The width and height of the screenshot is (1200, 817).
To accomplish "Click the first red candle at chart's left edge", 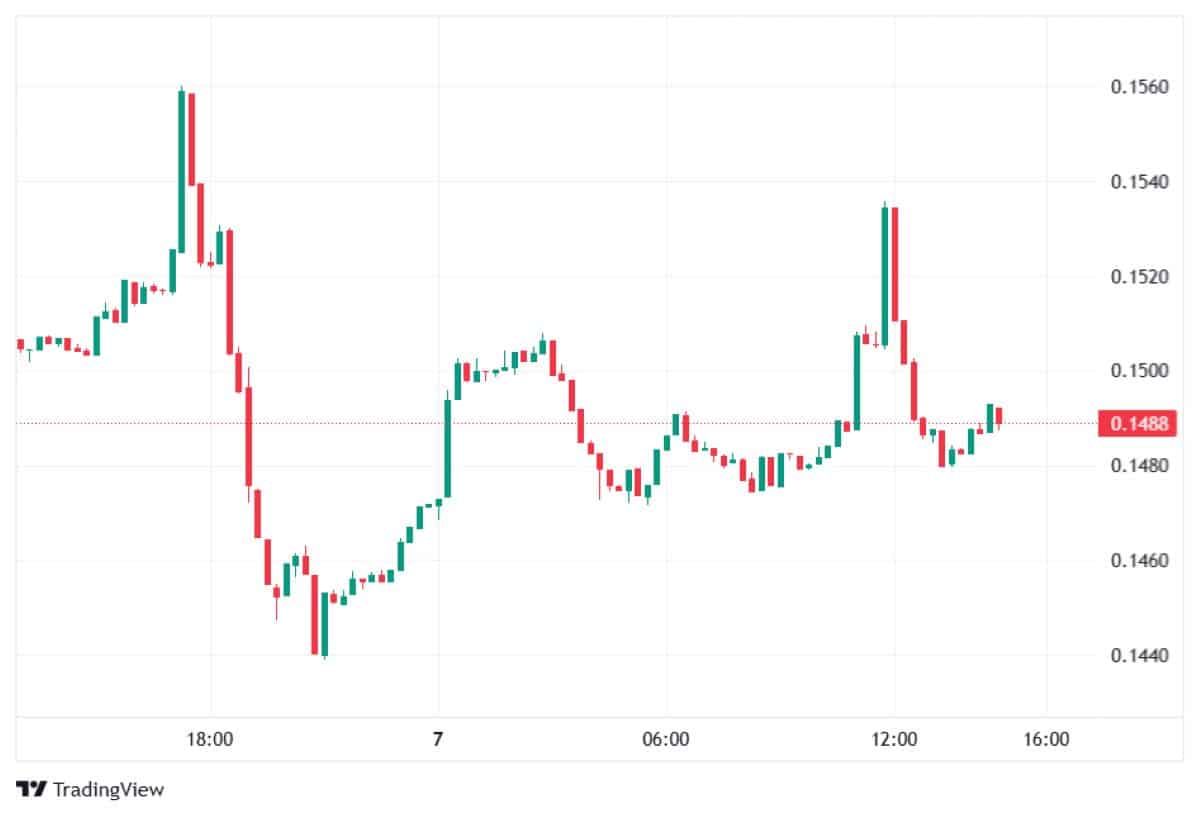I will coord(20,345).
